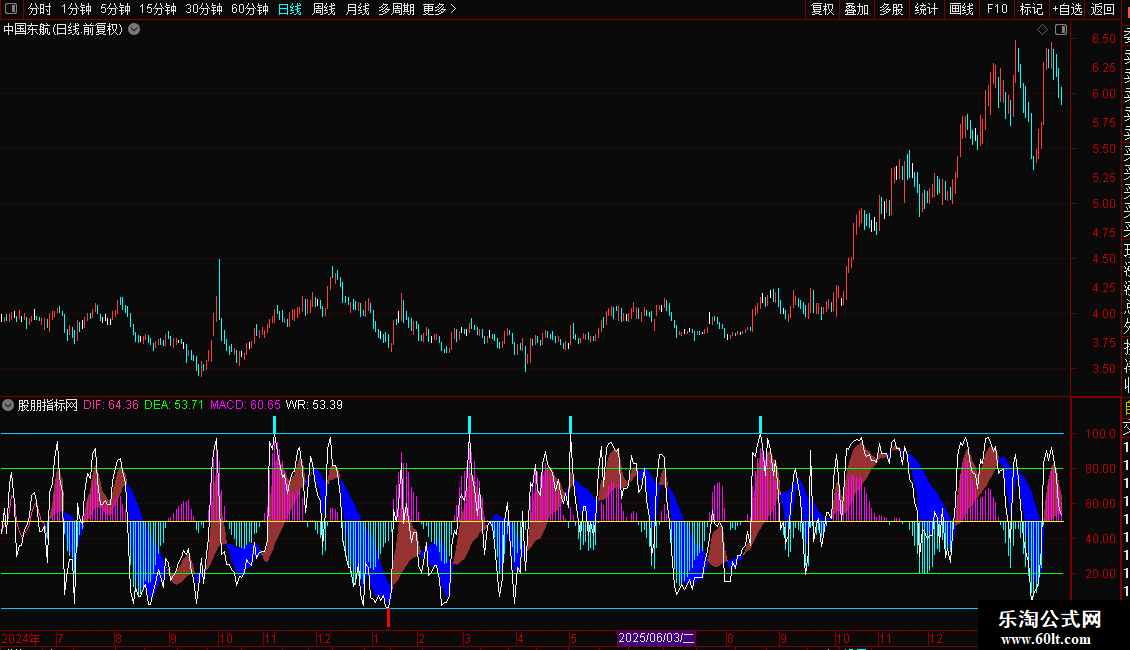
Task: Switch to the 60分钟 chart tab
Action: [249, 9]
